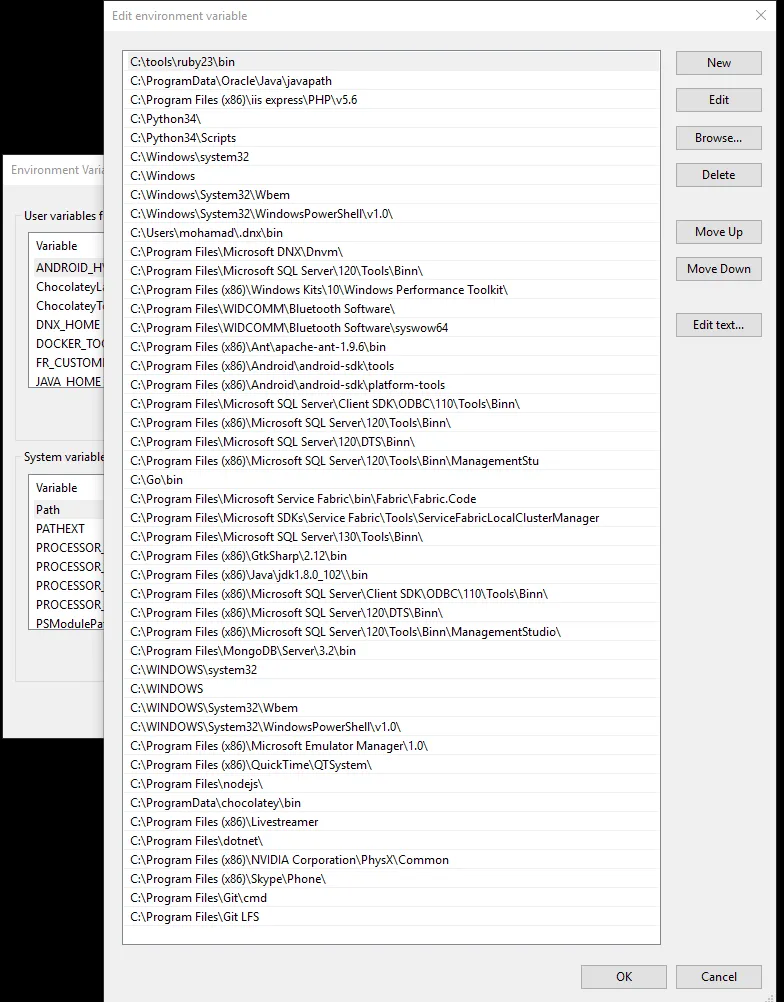
Task: Select the truncated ManagementStu path entry
Action: (391, 461)
